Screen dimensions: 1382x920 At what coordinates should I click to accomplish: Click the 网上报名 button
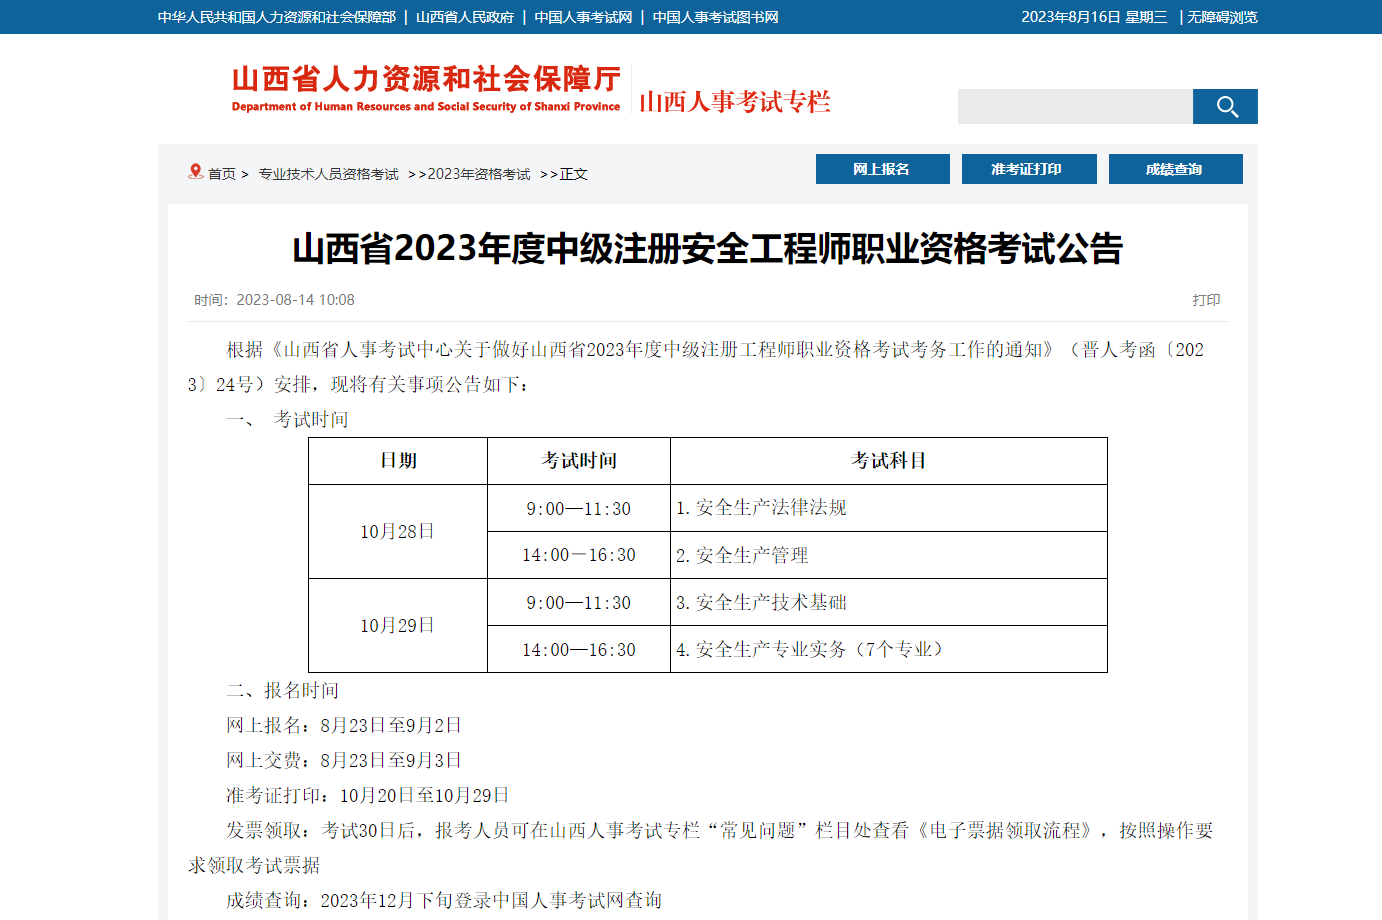click(x=883, y=169)
